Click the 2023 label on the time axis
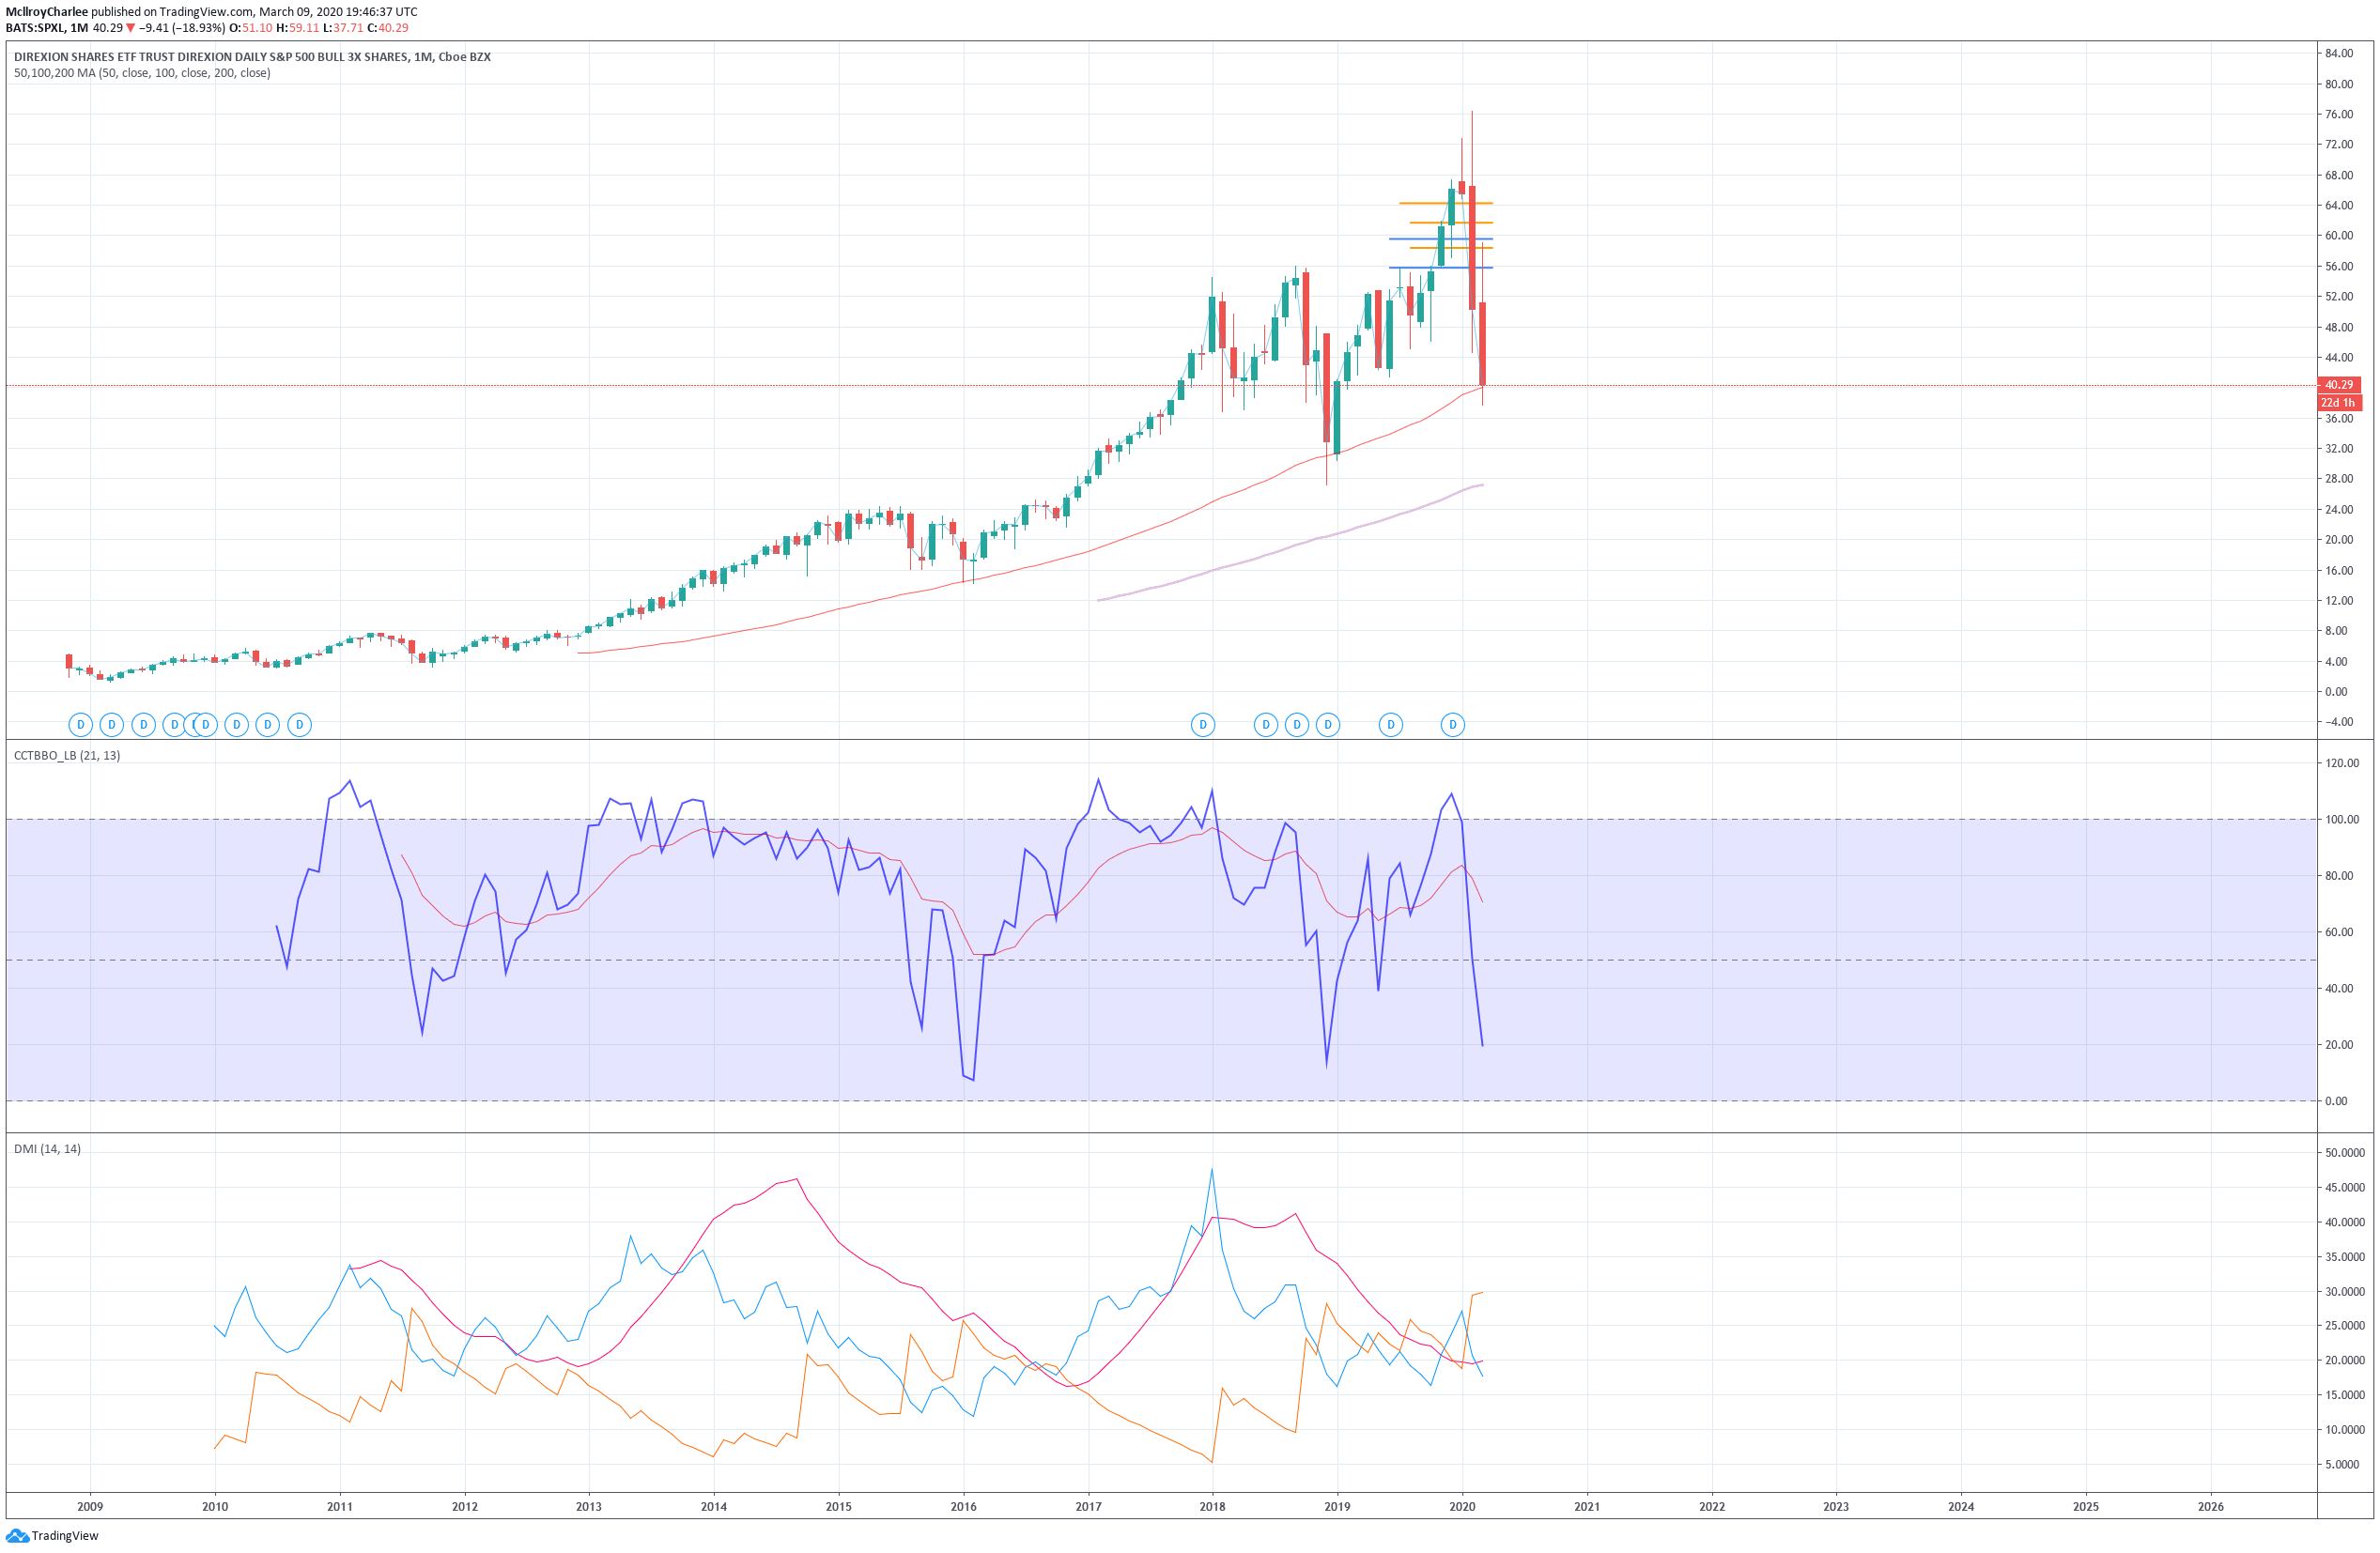This screenshot has height=1553, width=2380. point(1836,1506)
